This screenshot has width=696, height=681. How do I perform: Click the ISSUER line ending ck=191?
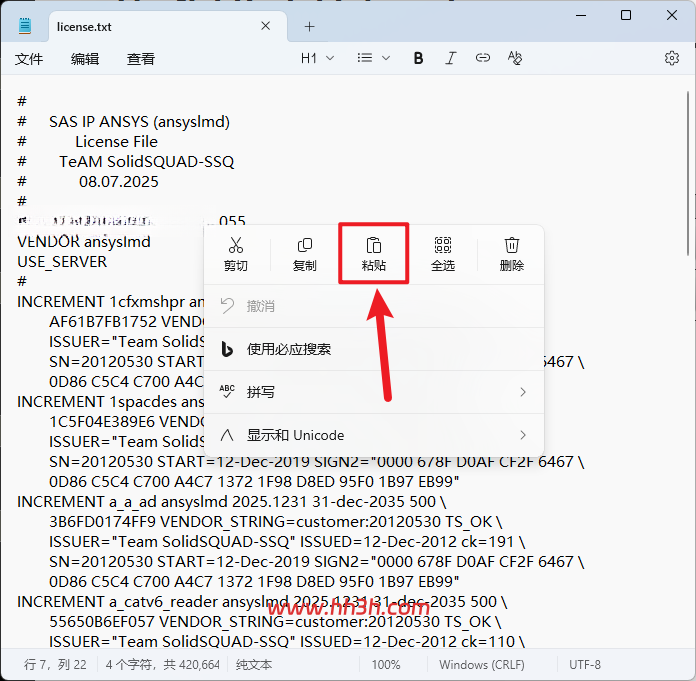click(x=287, y=542)
